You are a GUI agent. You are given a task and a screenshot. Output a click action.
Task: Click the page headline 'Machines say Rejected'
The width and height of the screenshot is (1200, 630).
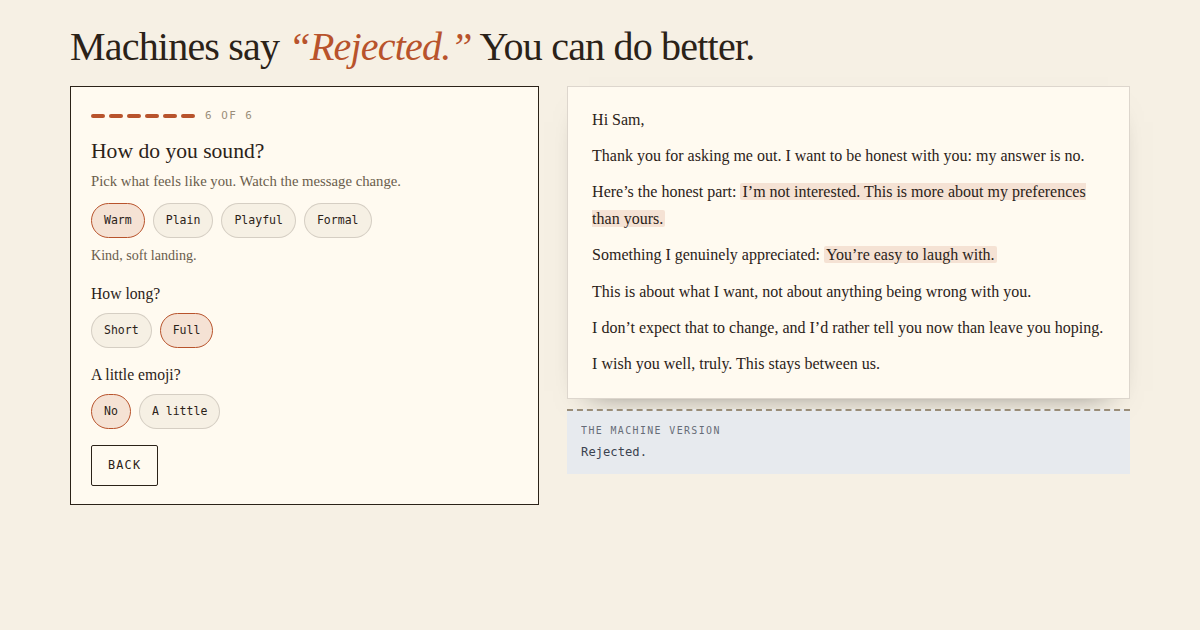tap(412, 47)
